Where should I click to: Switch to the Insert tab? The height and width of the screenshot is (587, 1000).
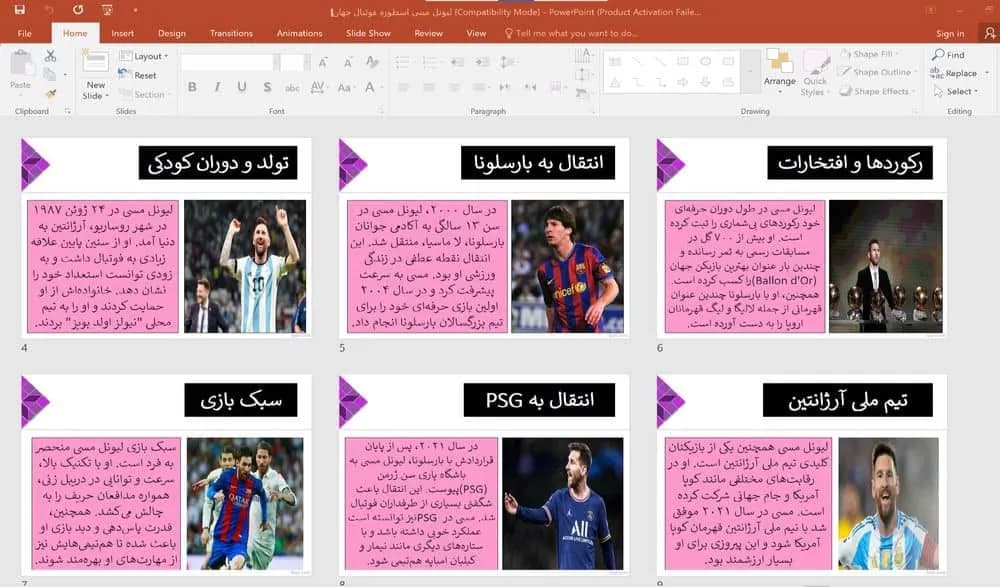tap(122, 33)
